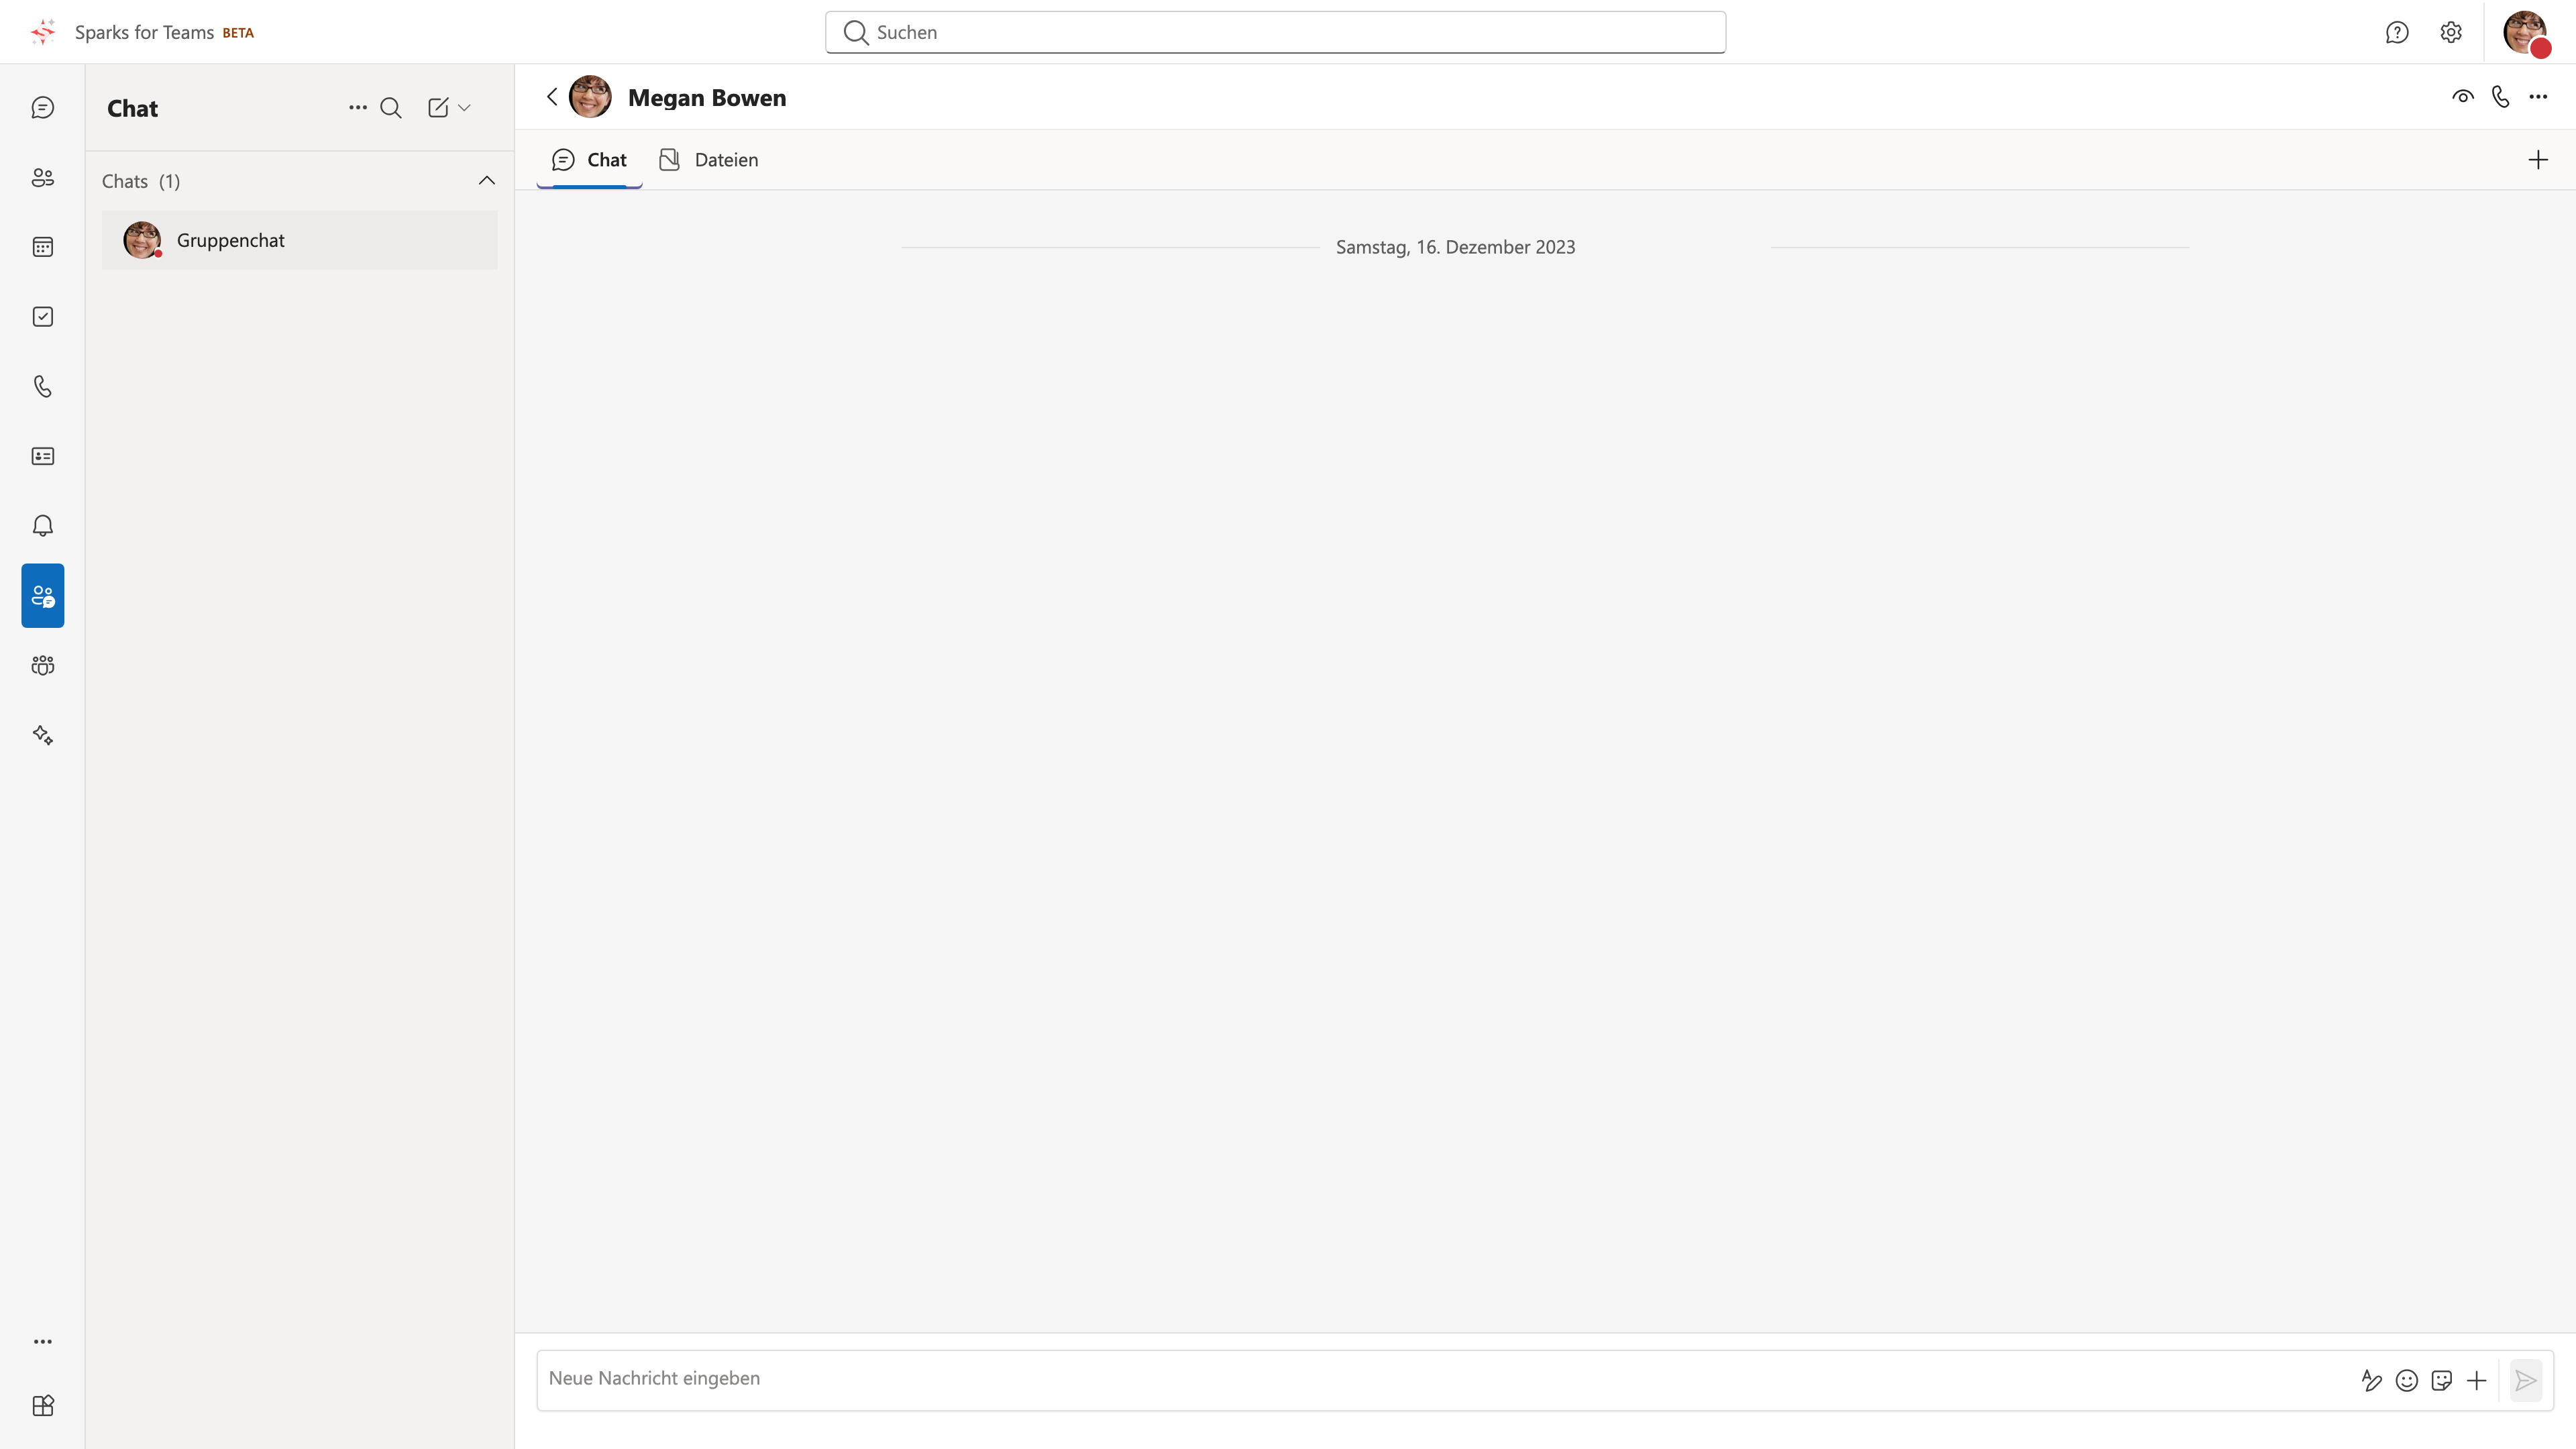Open the format text pen icon
This screenshot has height=1449, width=2576.
pos(2372,1381)
